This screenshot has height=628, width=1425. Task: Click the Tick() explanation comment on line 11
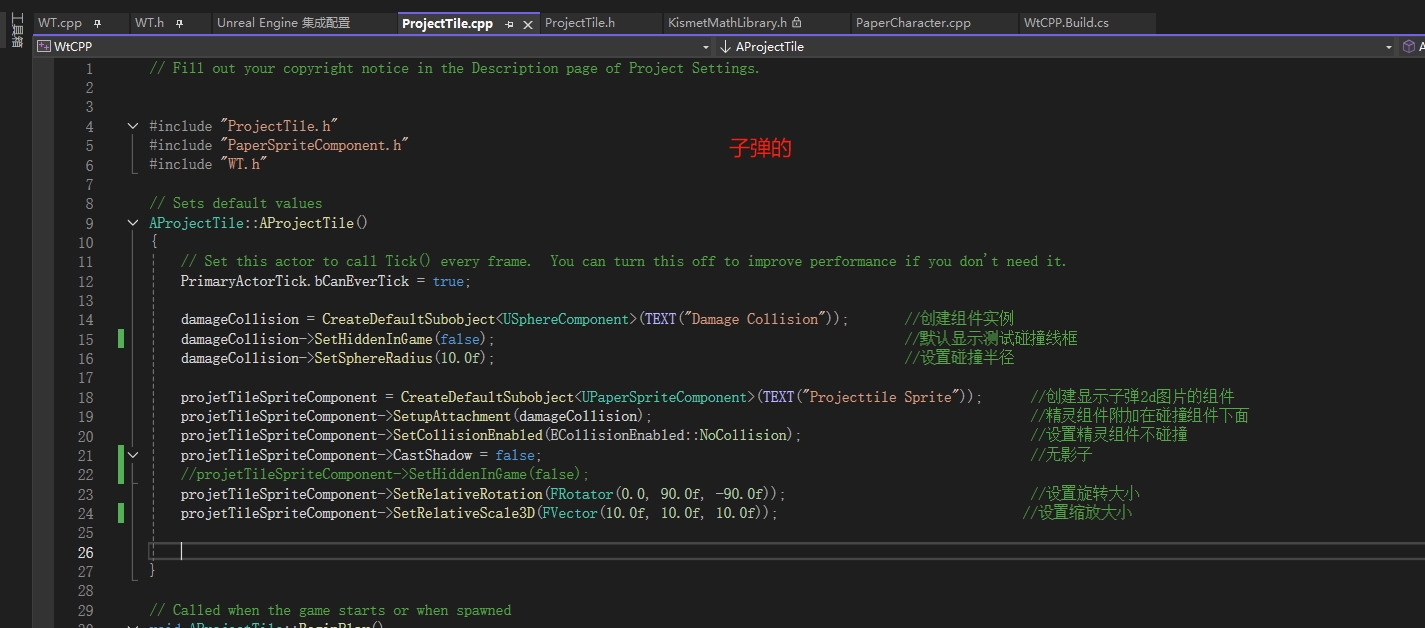click(x=624, y=261)
